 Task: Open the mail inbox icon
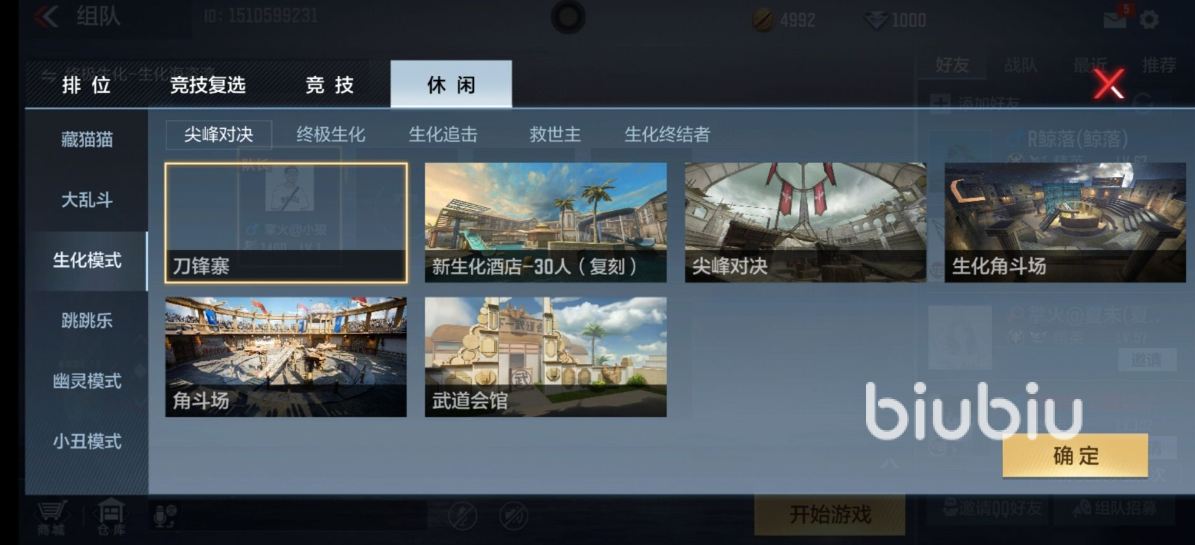[x=1115, y=20]
